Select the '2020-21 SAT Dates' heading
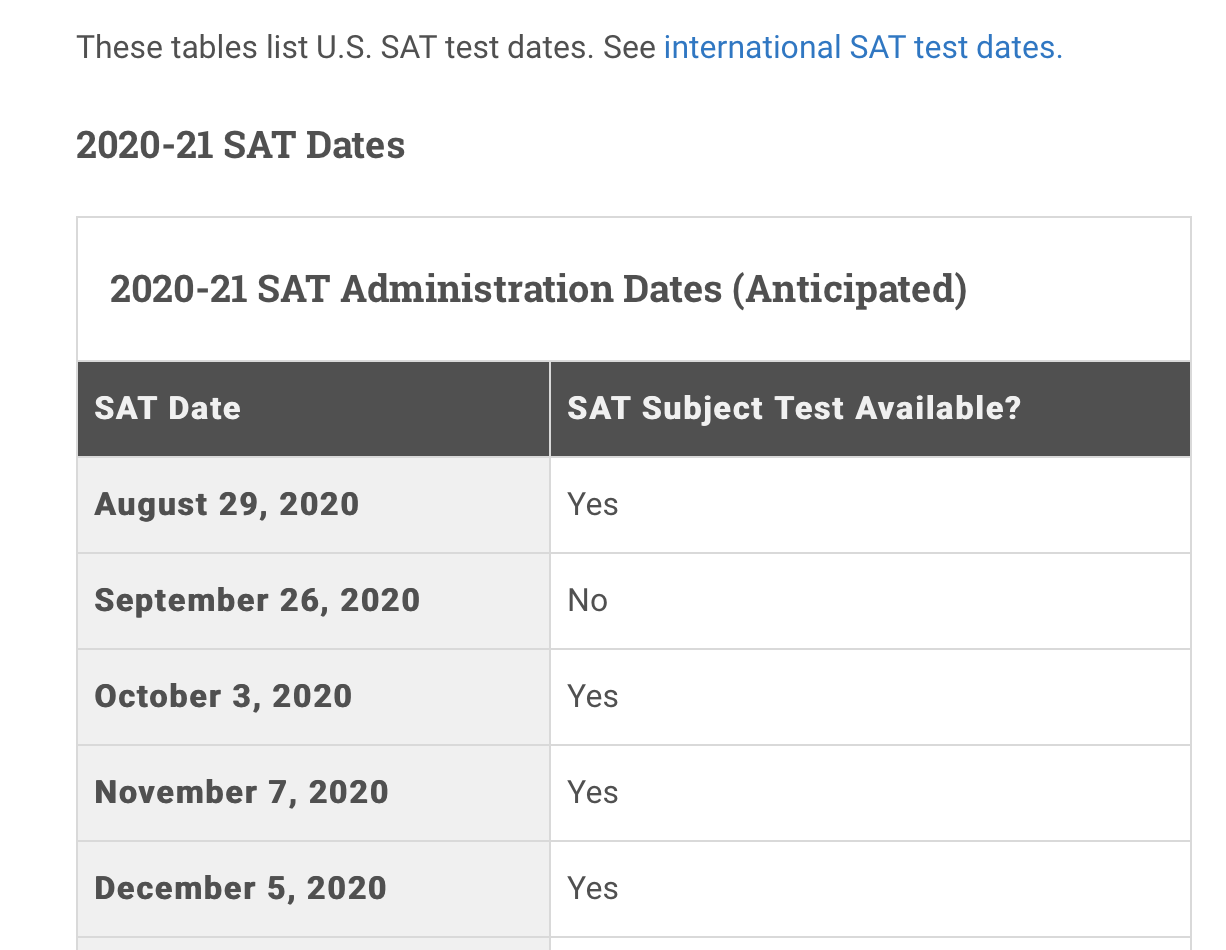 click(x=241, y=145)
